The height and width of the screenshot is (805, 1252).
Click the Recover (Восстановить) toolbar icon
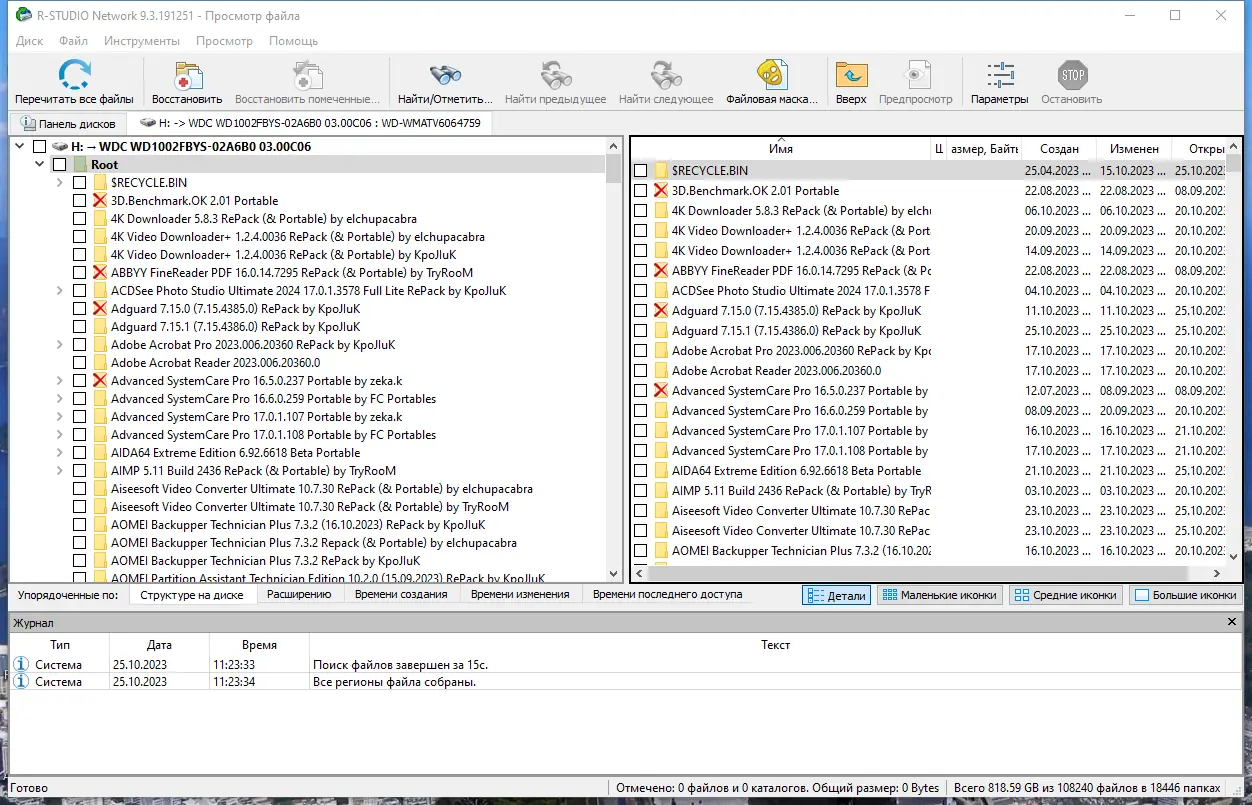187,76
